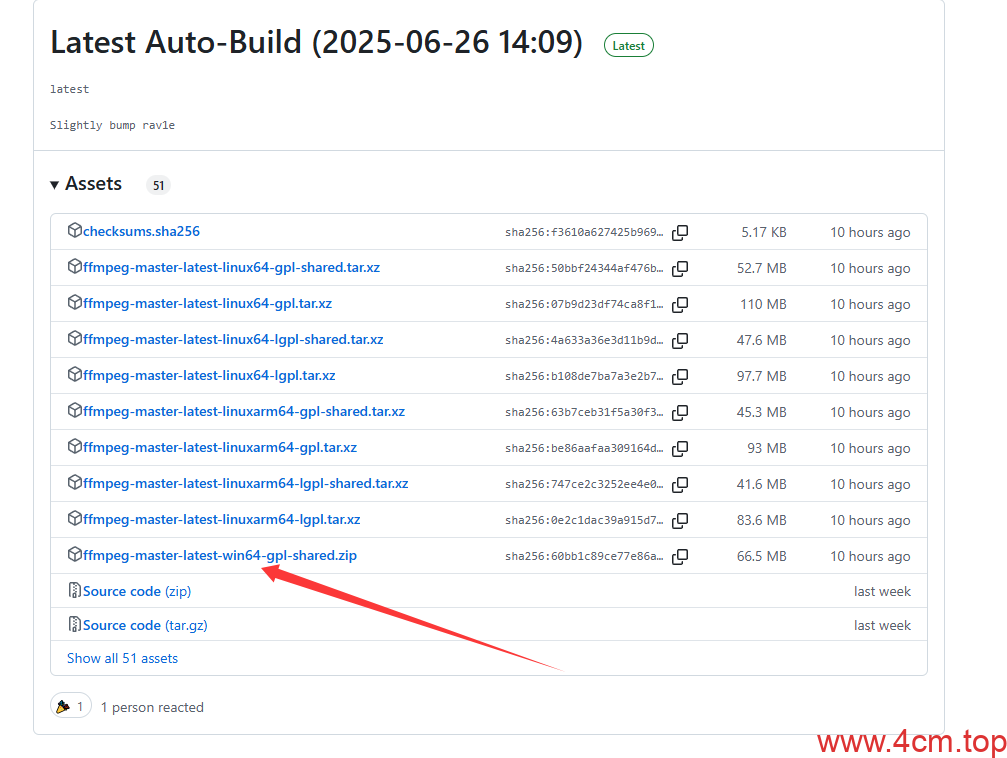Copy hash of linux64-gpl.tar.xz asset
1007x758 pixels.
point(680,304)
